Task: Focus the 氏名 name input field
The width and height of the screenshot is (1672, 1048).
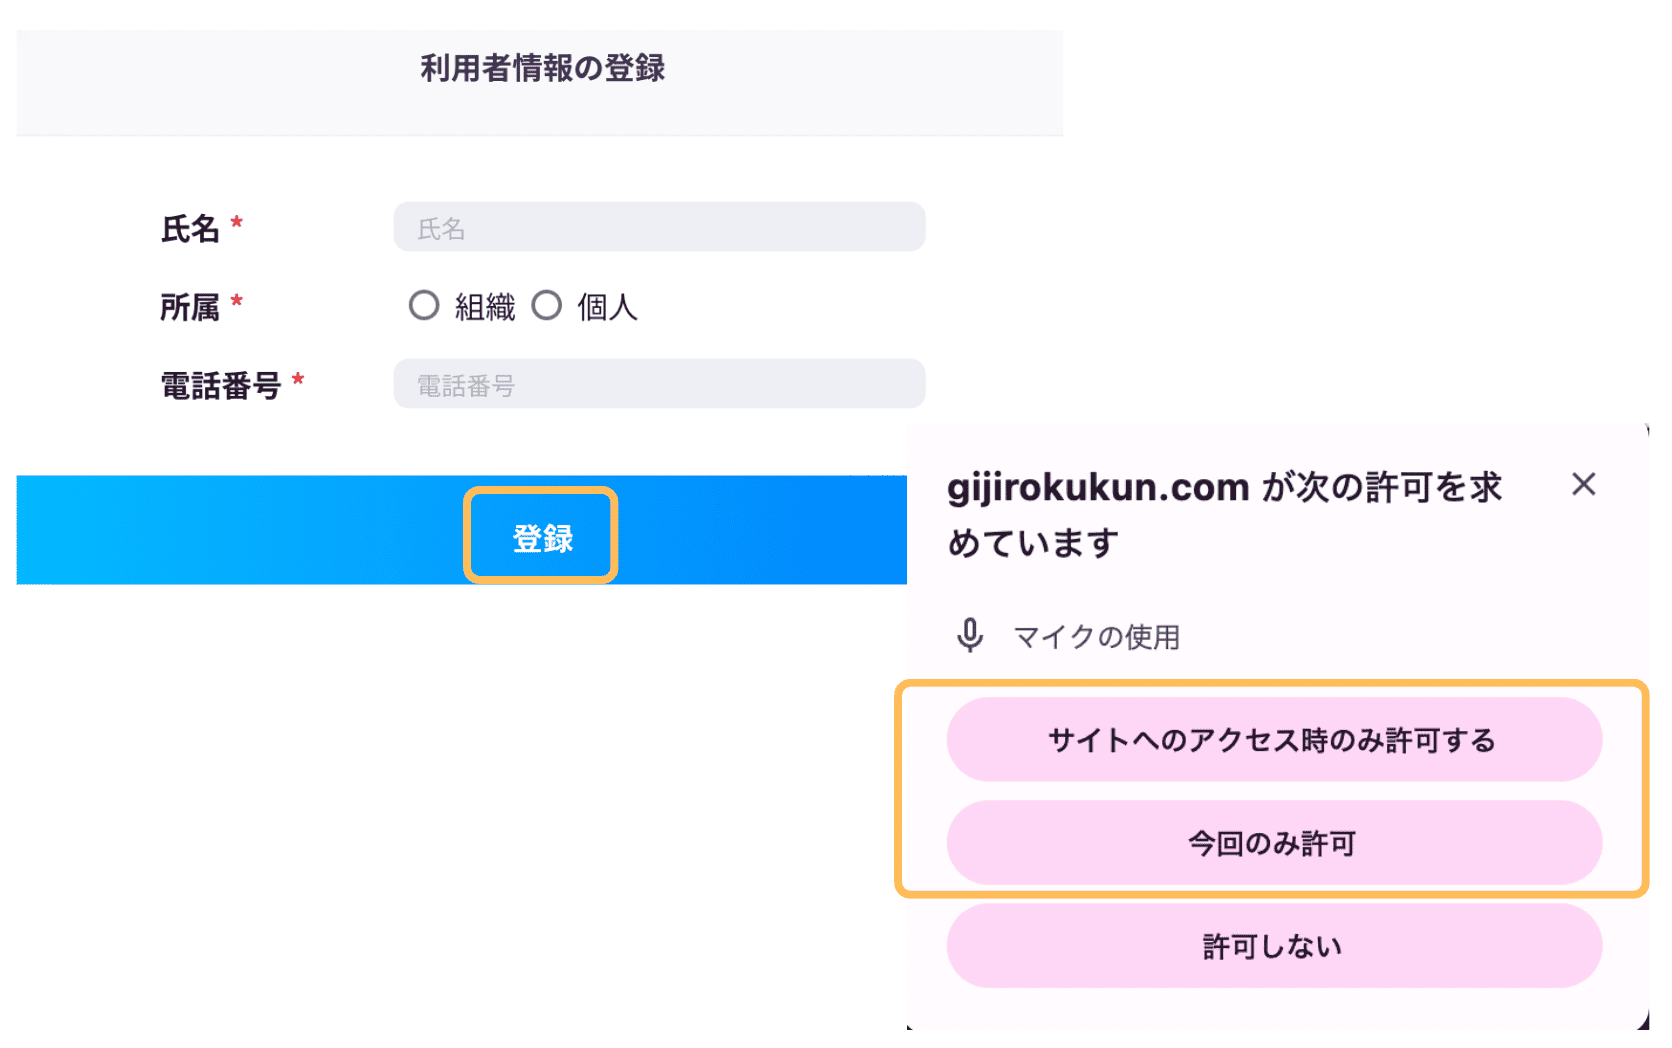Action: [659, 227]
